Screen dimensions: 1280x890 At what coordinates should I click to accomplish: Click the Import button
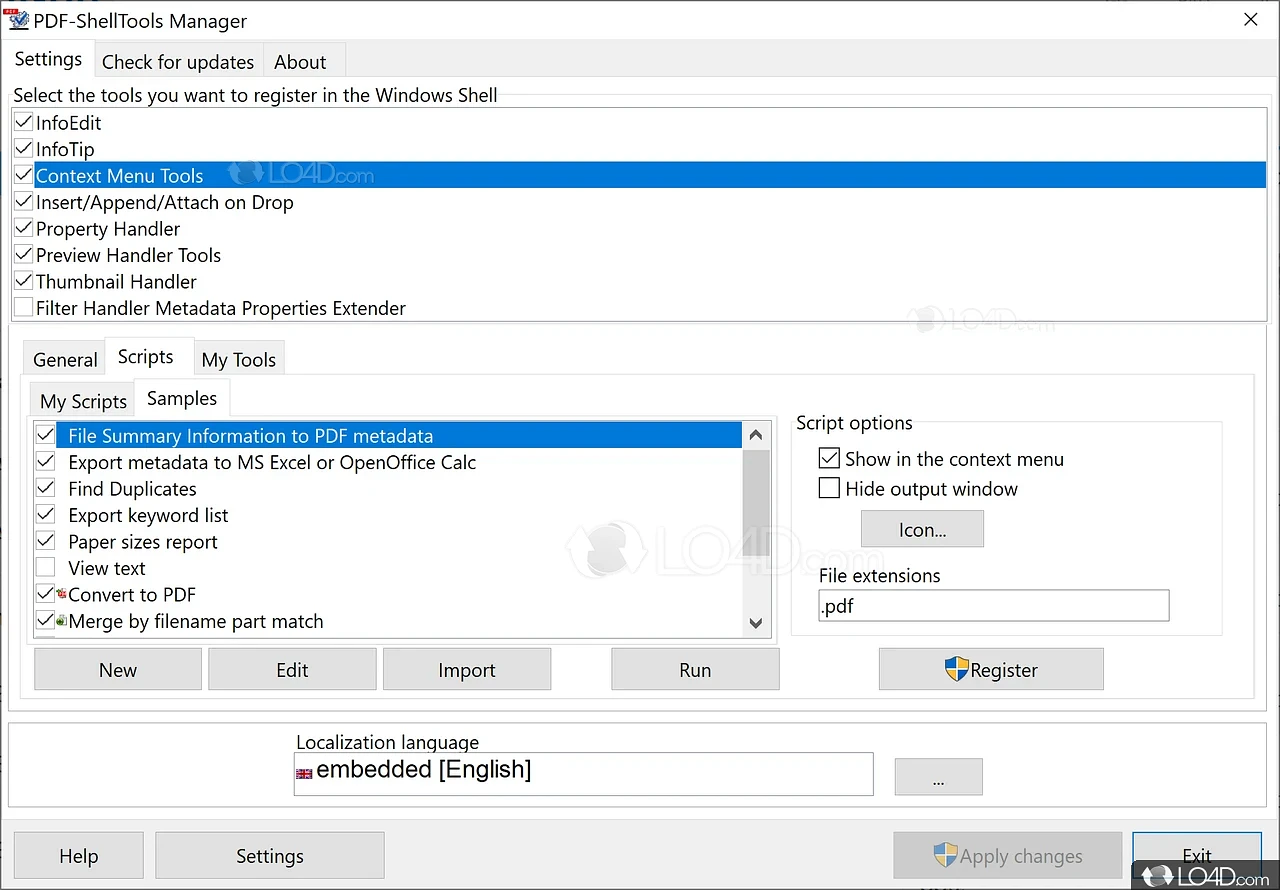(x=467, y=670)
